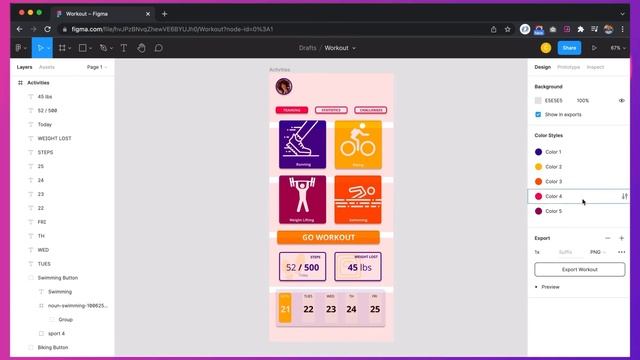The height and width of the screenshot is (360, 640).
Task: Select the Biking Button layer
Action: (53, 347)
